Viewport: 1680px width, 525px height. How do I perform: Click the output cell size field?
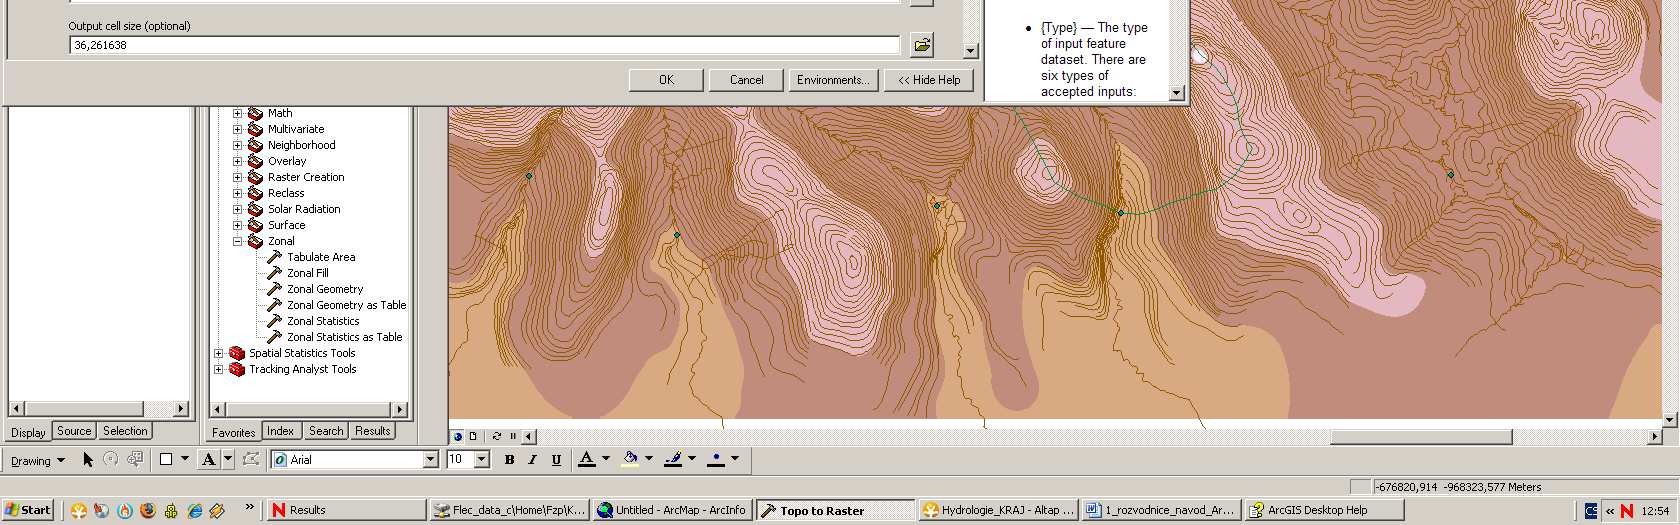[484, 45]
